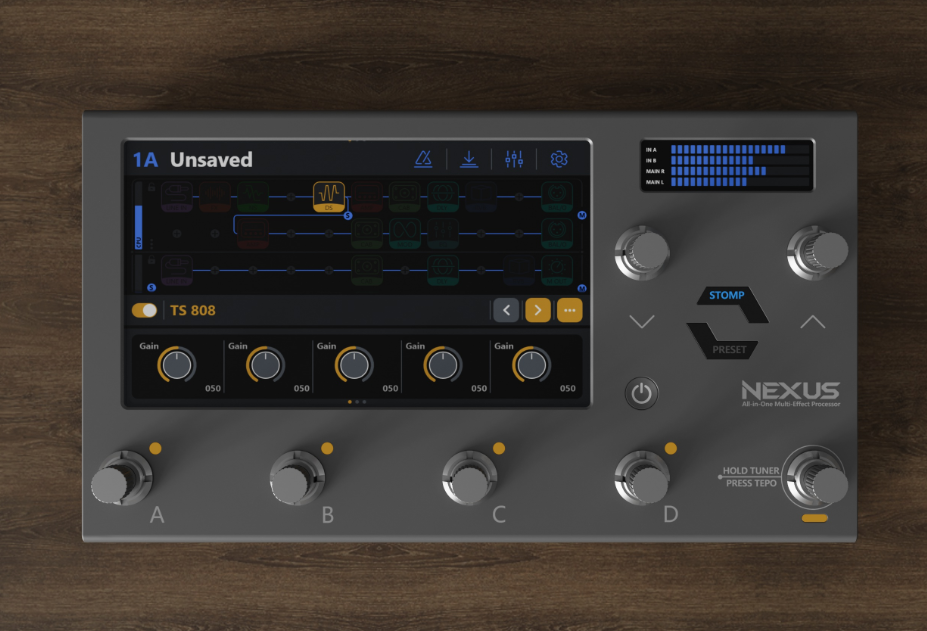927x631 pixels.
Task: Toggle the TS 808 effect on/off switch
Action: click(x=144, y=310)
